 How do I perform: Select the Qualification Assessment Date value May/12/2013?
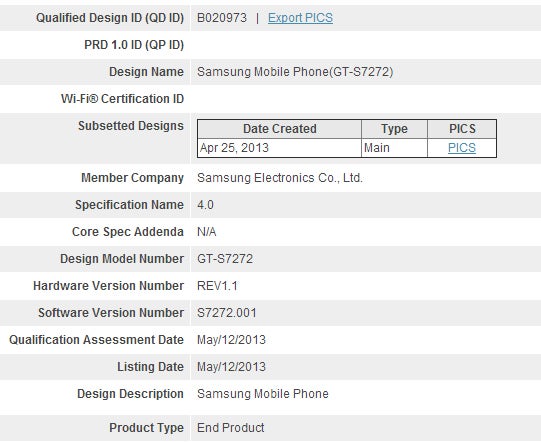click(x=231, y=340)
